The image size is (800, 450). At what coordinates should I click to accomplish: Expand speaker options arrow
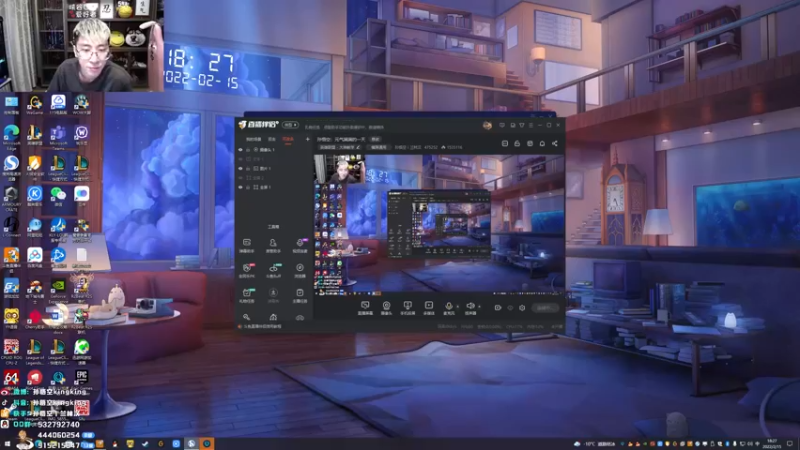(479, 306)
